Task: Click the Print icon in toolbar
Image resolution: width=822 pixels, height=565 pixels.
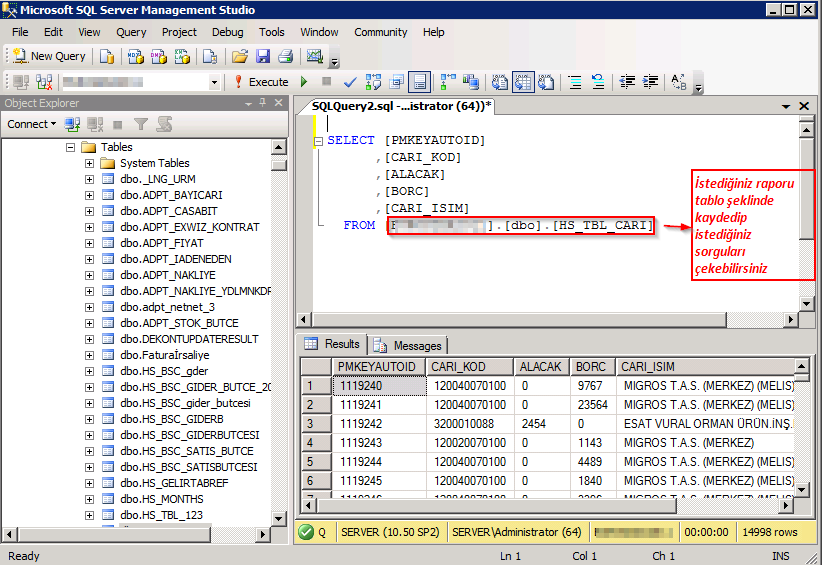Action: (x=286, y=56)
